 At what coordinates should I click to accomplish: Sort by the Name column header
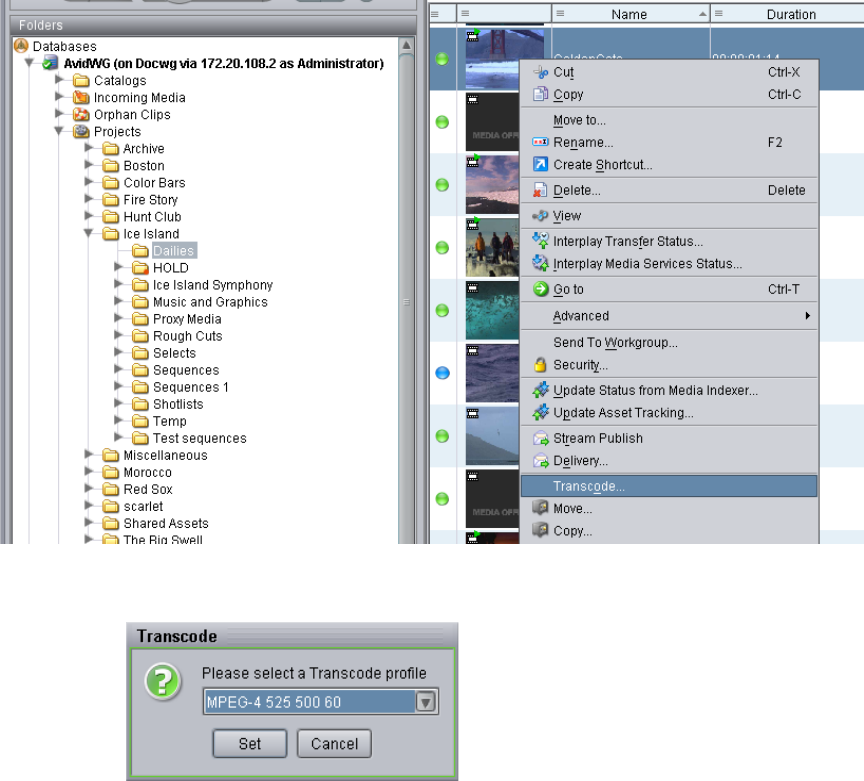630,14
